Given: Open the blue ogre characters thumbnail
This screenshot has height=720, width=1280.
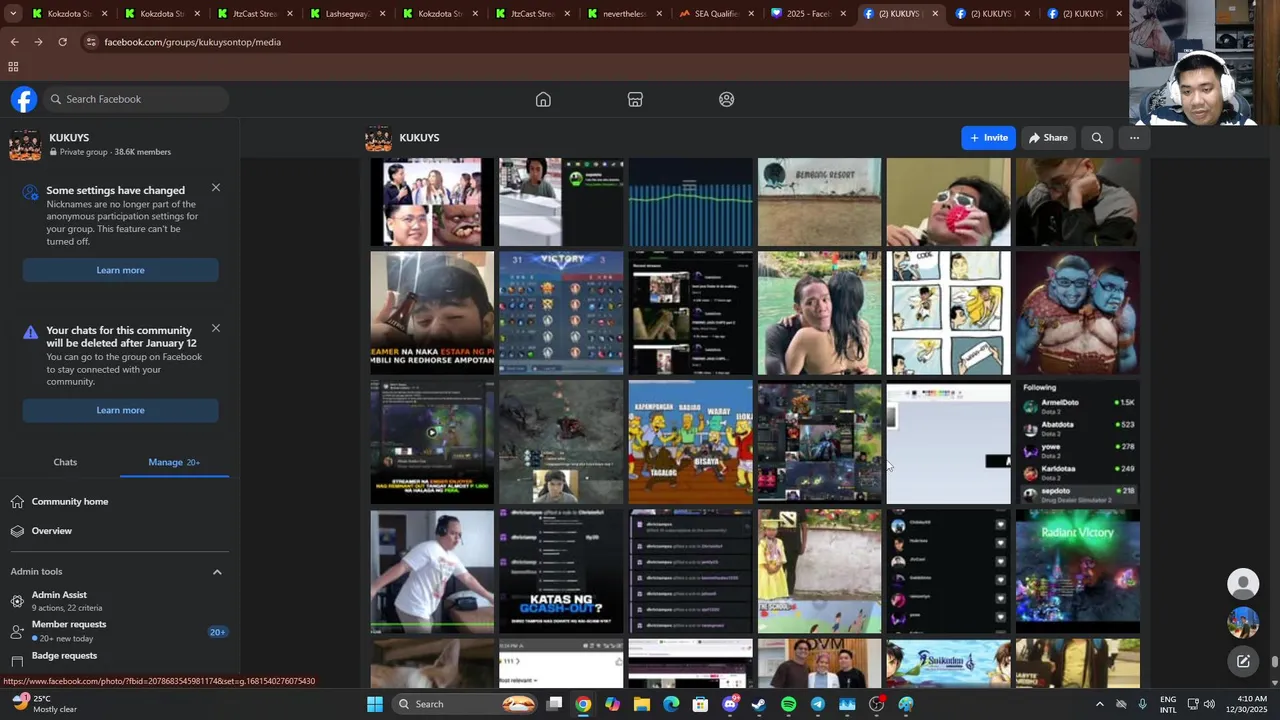Looking at the screenshot, I should pos(1077,312).
